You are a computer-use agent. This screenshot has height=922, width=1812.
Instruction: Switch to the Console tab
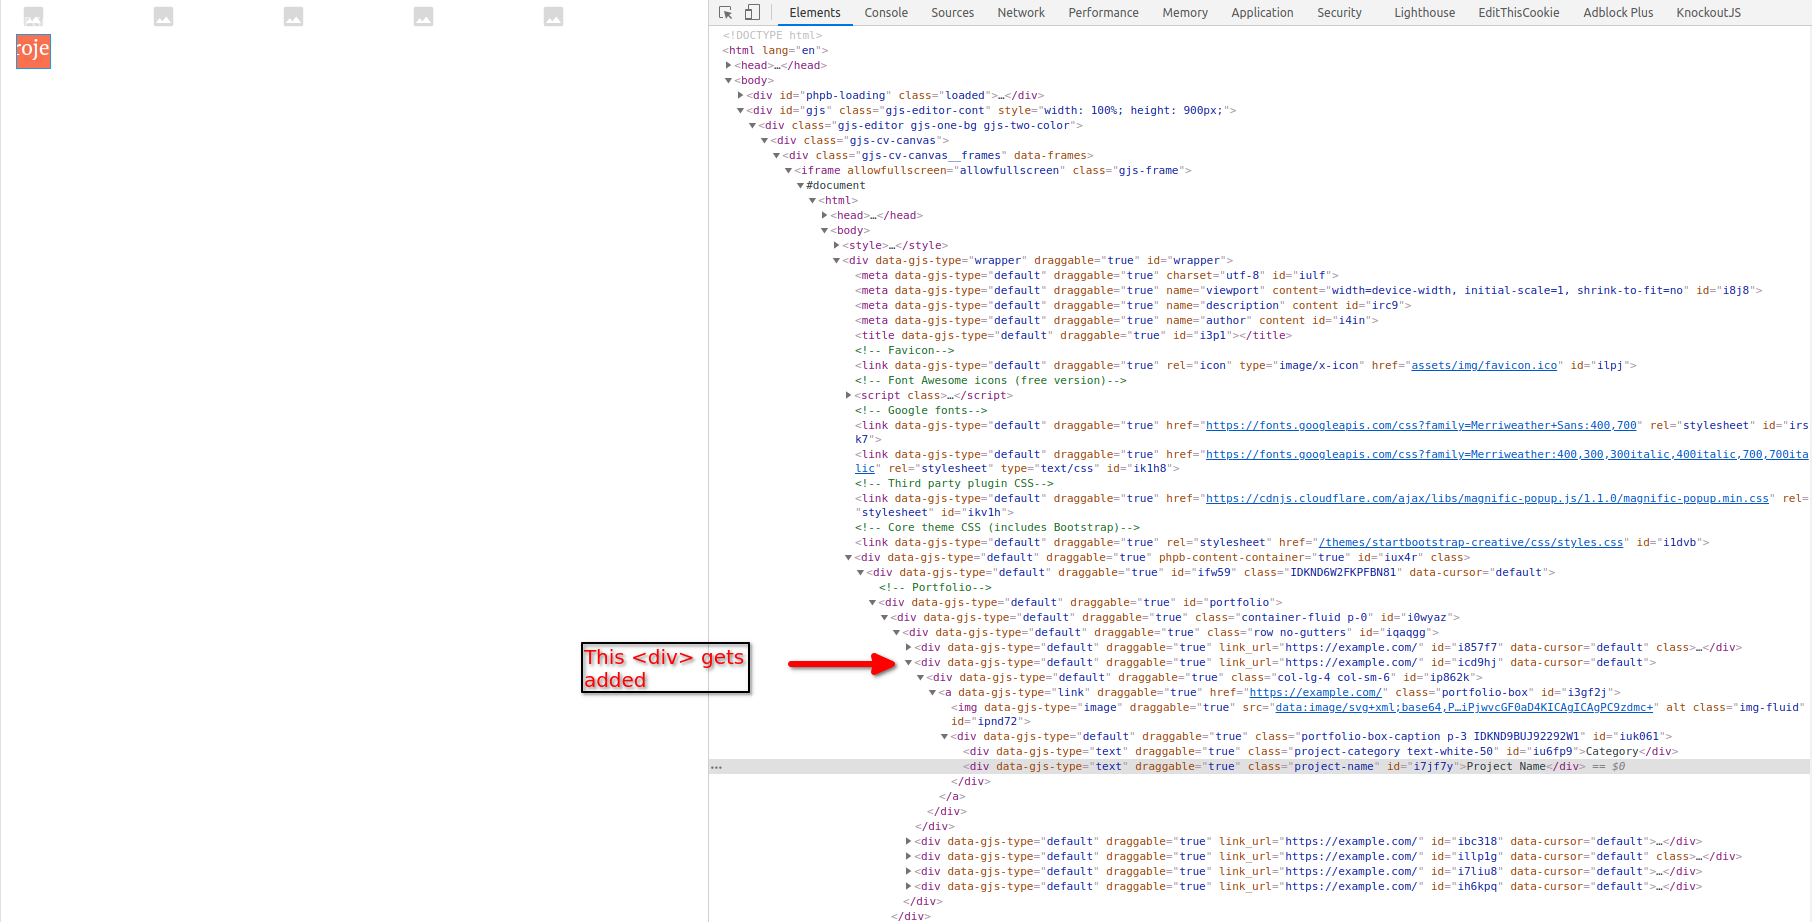[886, 12]
